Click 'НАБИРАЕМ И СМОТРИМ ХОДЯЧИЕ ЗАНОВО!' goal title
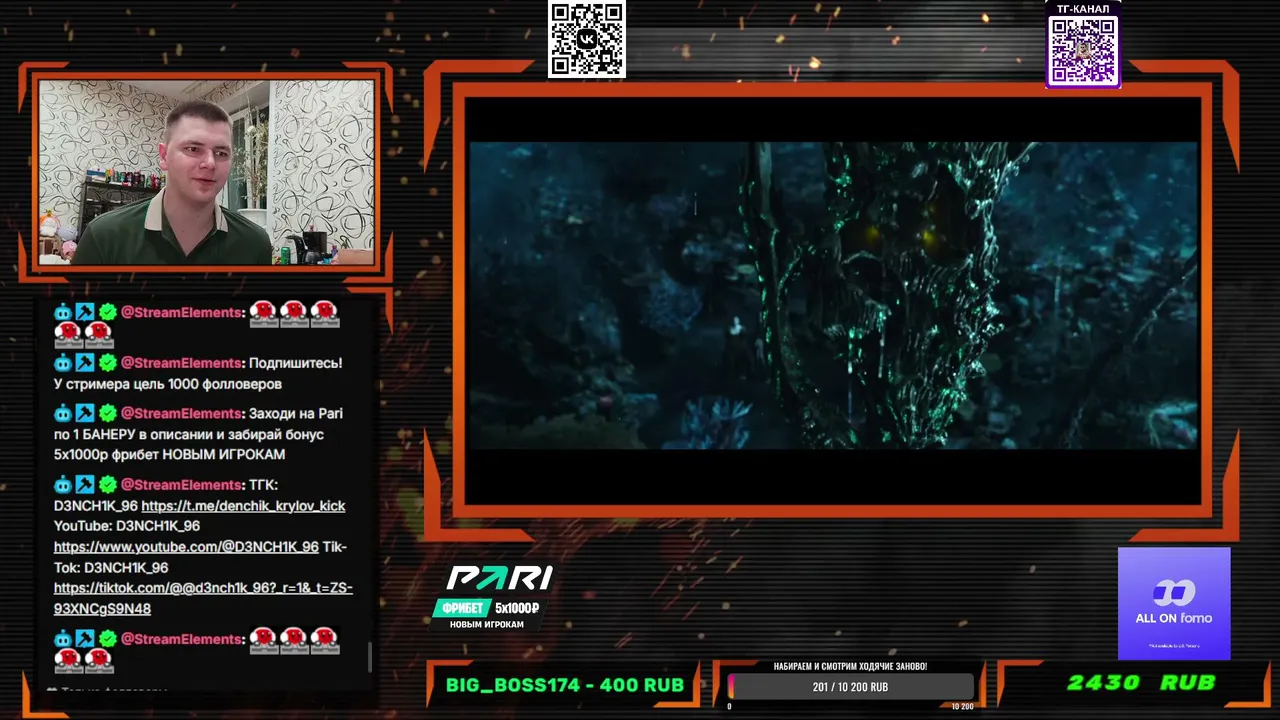Image resolution: width=1280 pixels, height=720 pixels. pos(850,666)
